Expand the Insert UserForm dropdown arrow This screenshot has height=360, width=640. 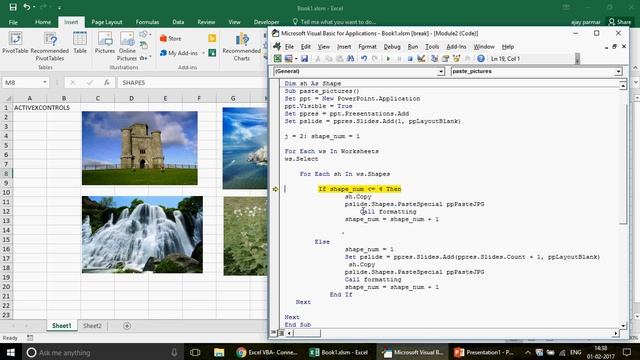tap(296, 59)
